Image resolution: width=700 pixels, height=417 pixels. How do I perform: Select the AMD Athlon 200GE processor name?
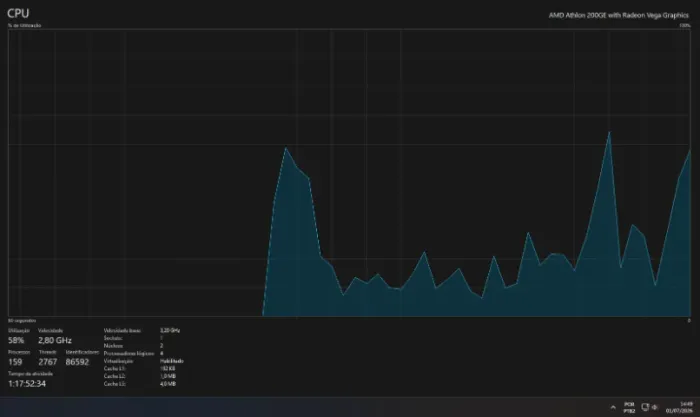(x=619, y=15)
